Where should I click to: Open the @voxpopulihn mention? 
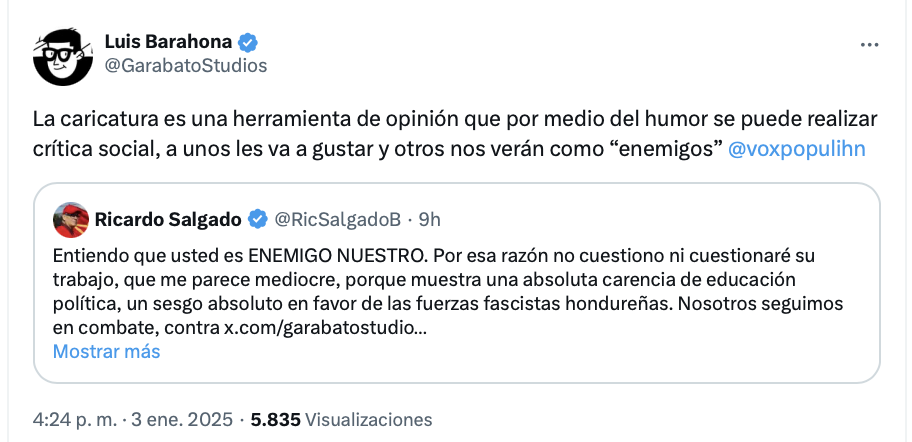[x=797, y=149]
